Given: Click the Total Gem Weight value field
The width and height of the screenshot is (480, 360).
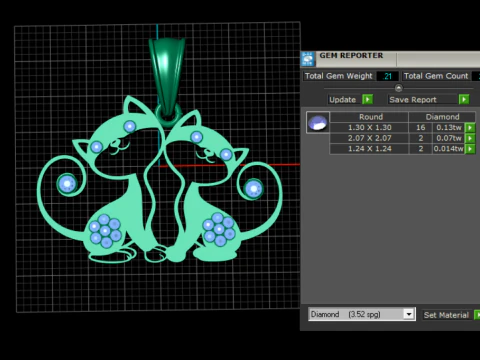Looking at the screenshot, I should click(x=388, y=76).
